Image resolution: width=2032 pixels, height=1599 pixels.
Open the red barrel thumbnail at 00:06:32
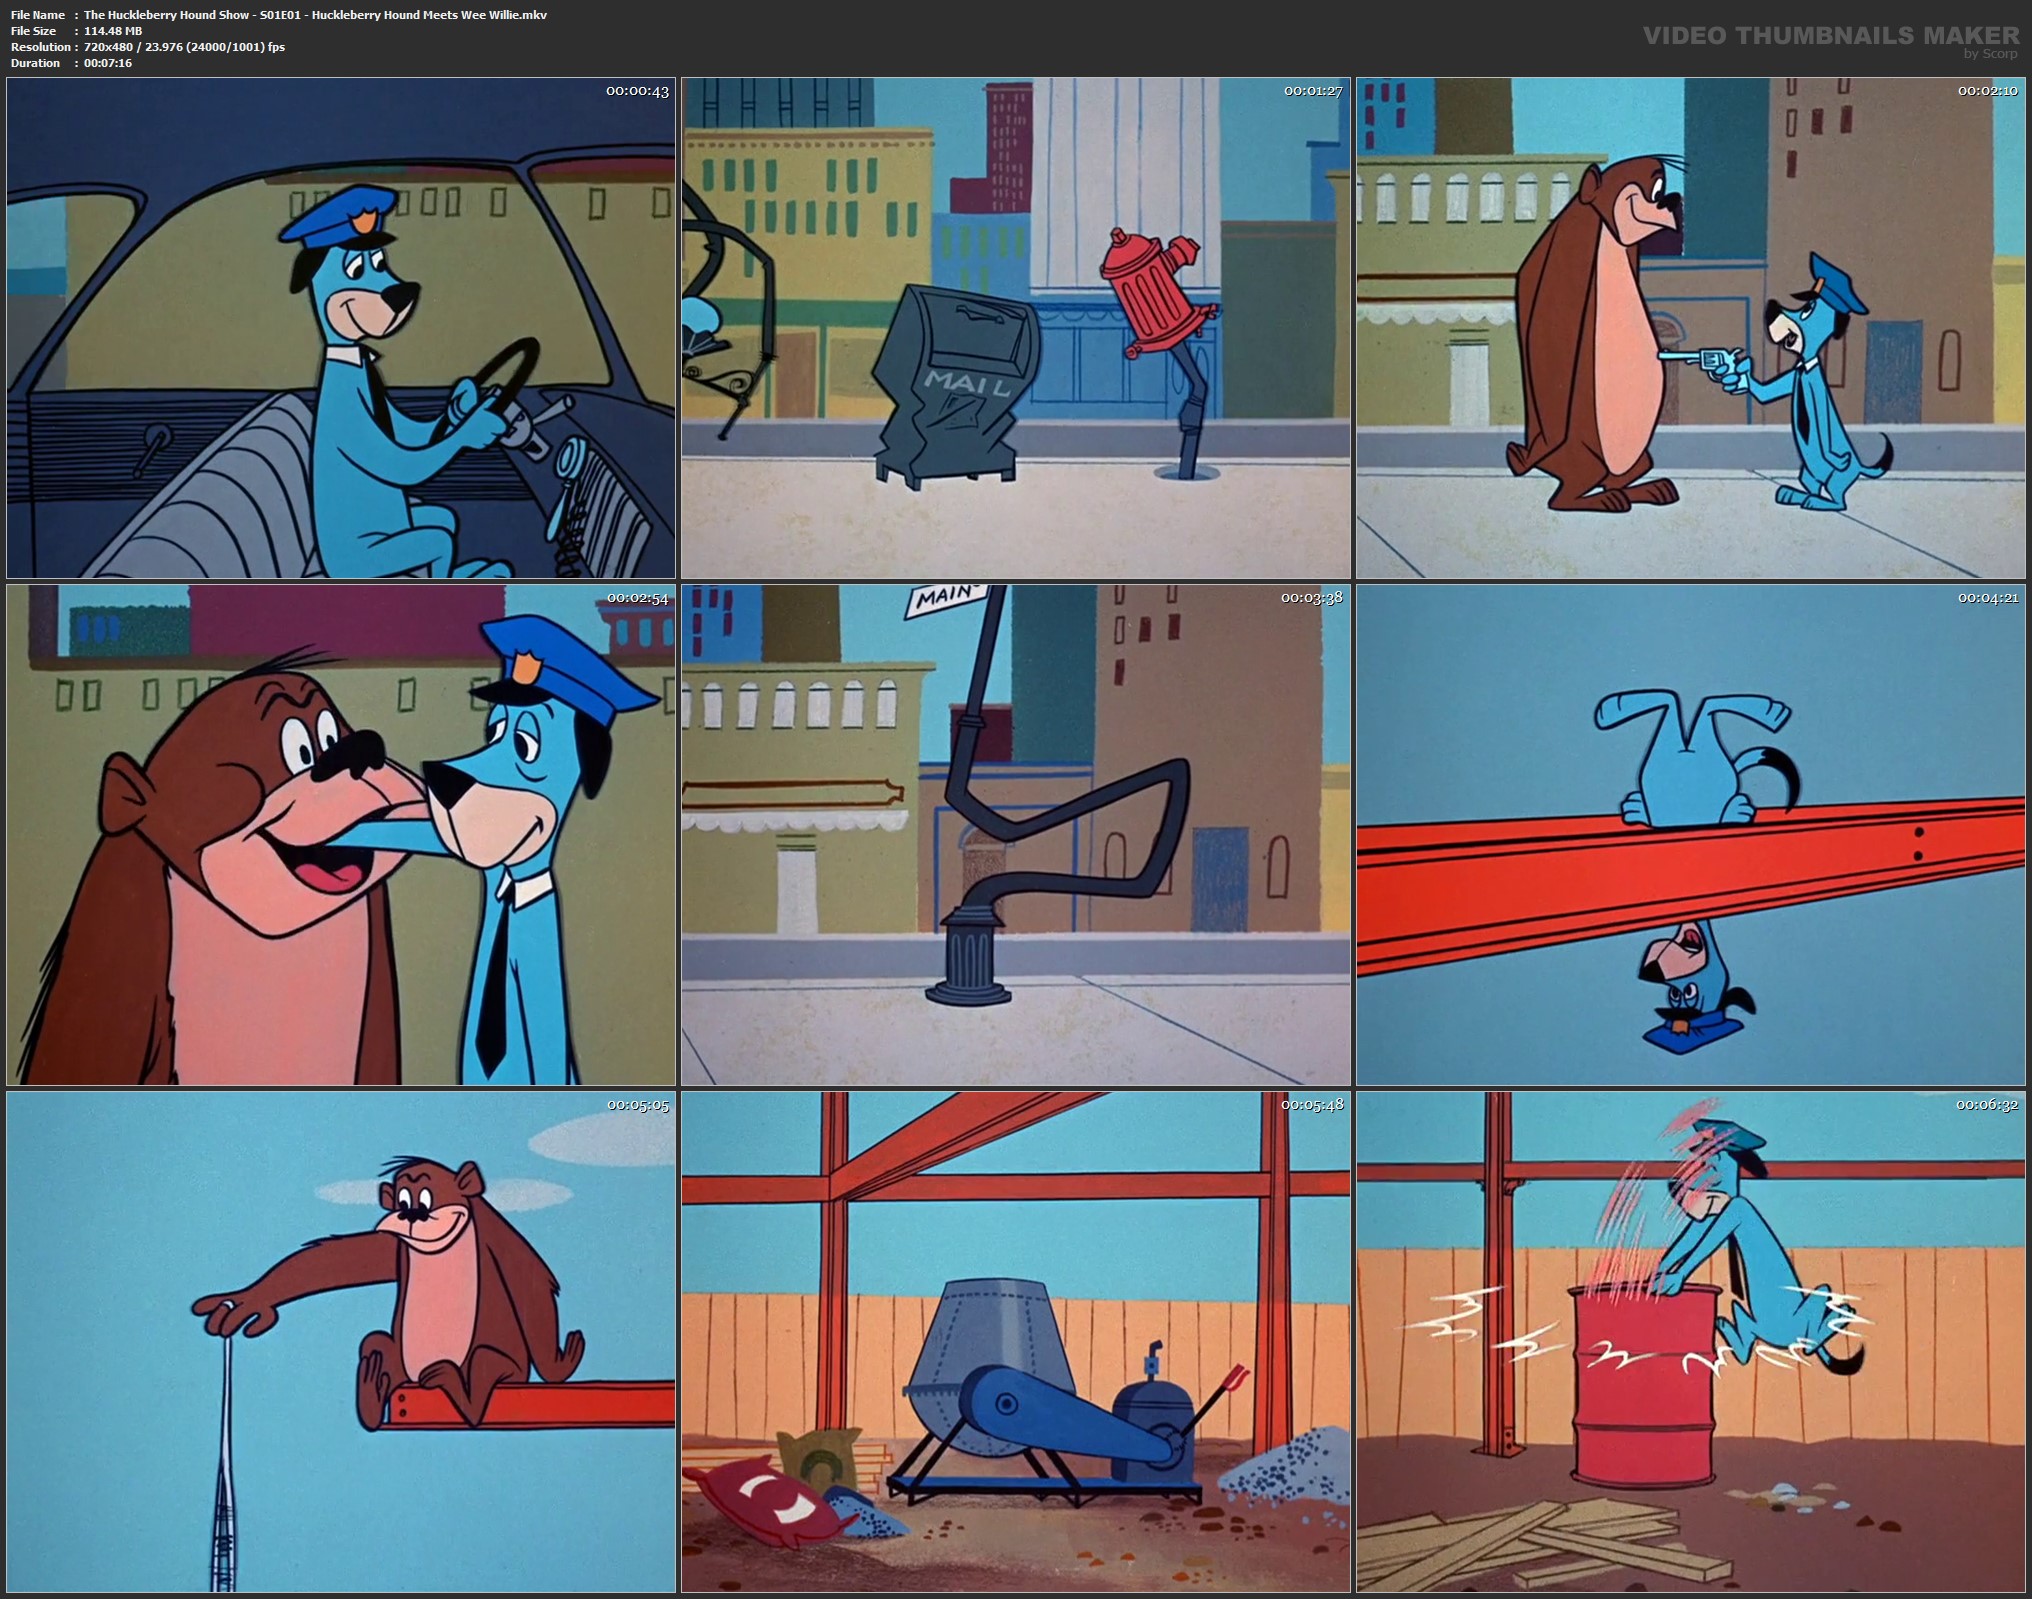coord(1690,1342)
